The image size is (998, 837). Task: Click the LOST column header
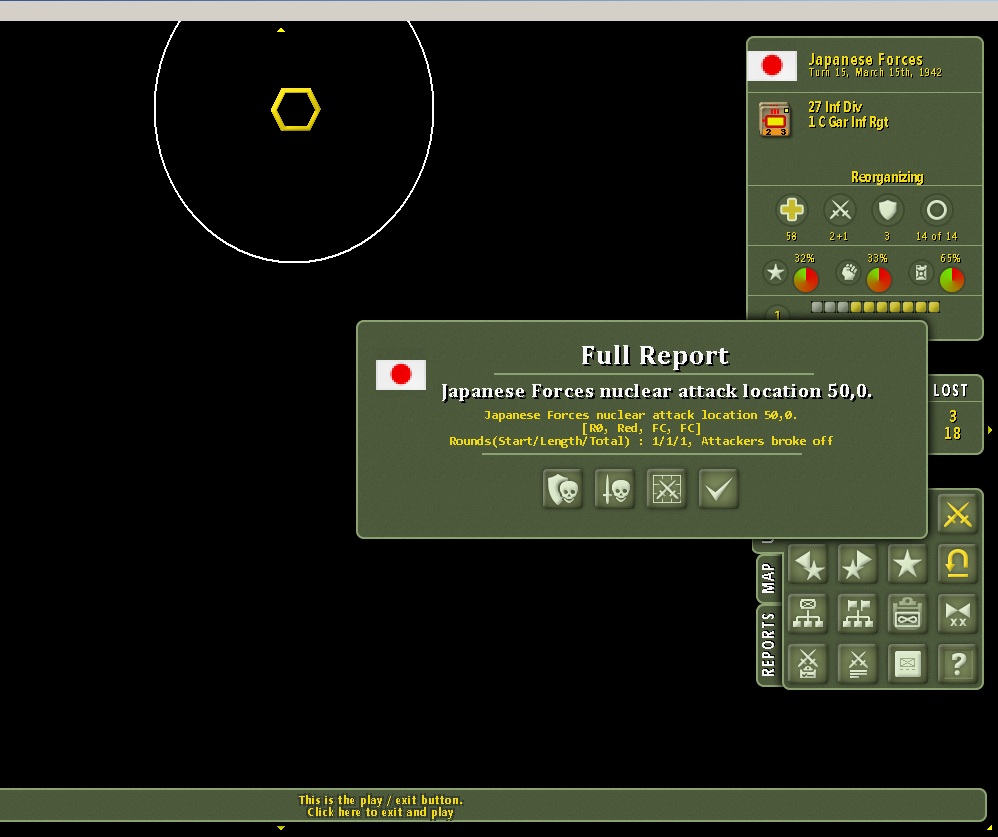[951, 391]
